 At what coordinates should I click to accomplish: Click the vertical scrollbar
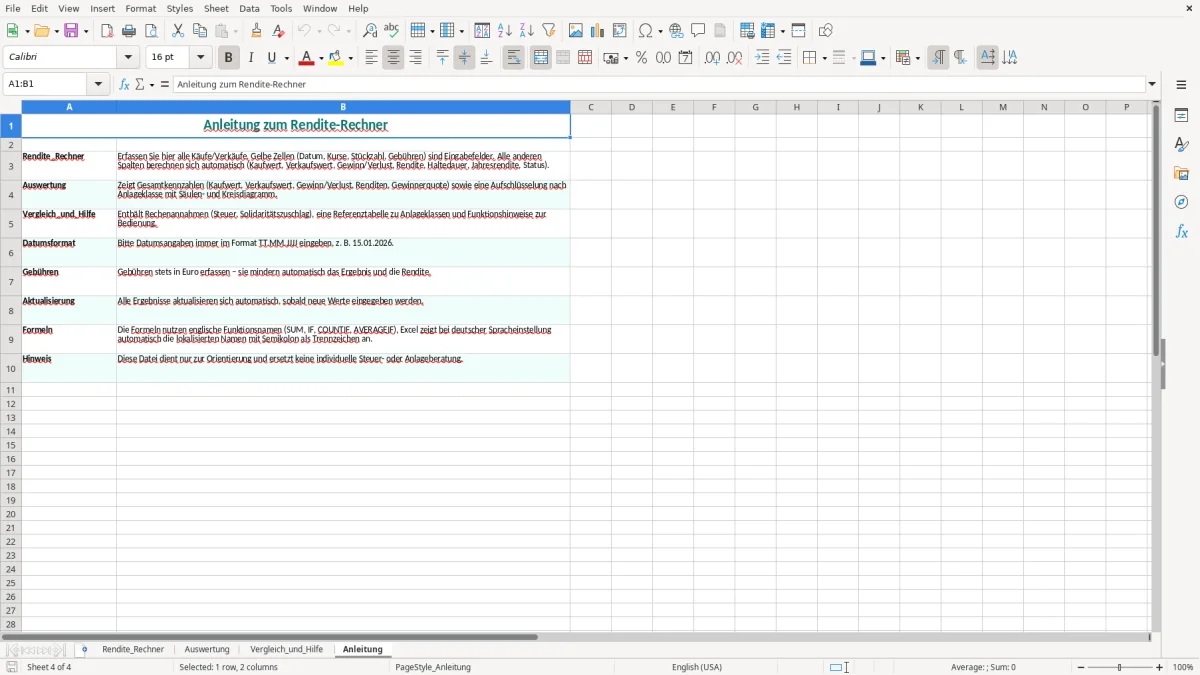coord(1156,365)
